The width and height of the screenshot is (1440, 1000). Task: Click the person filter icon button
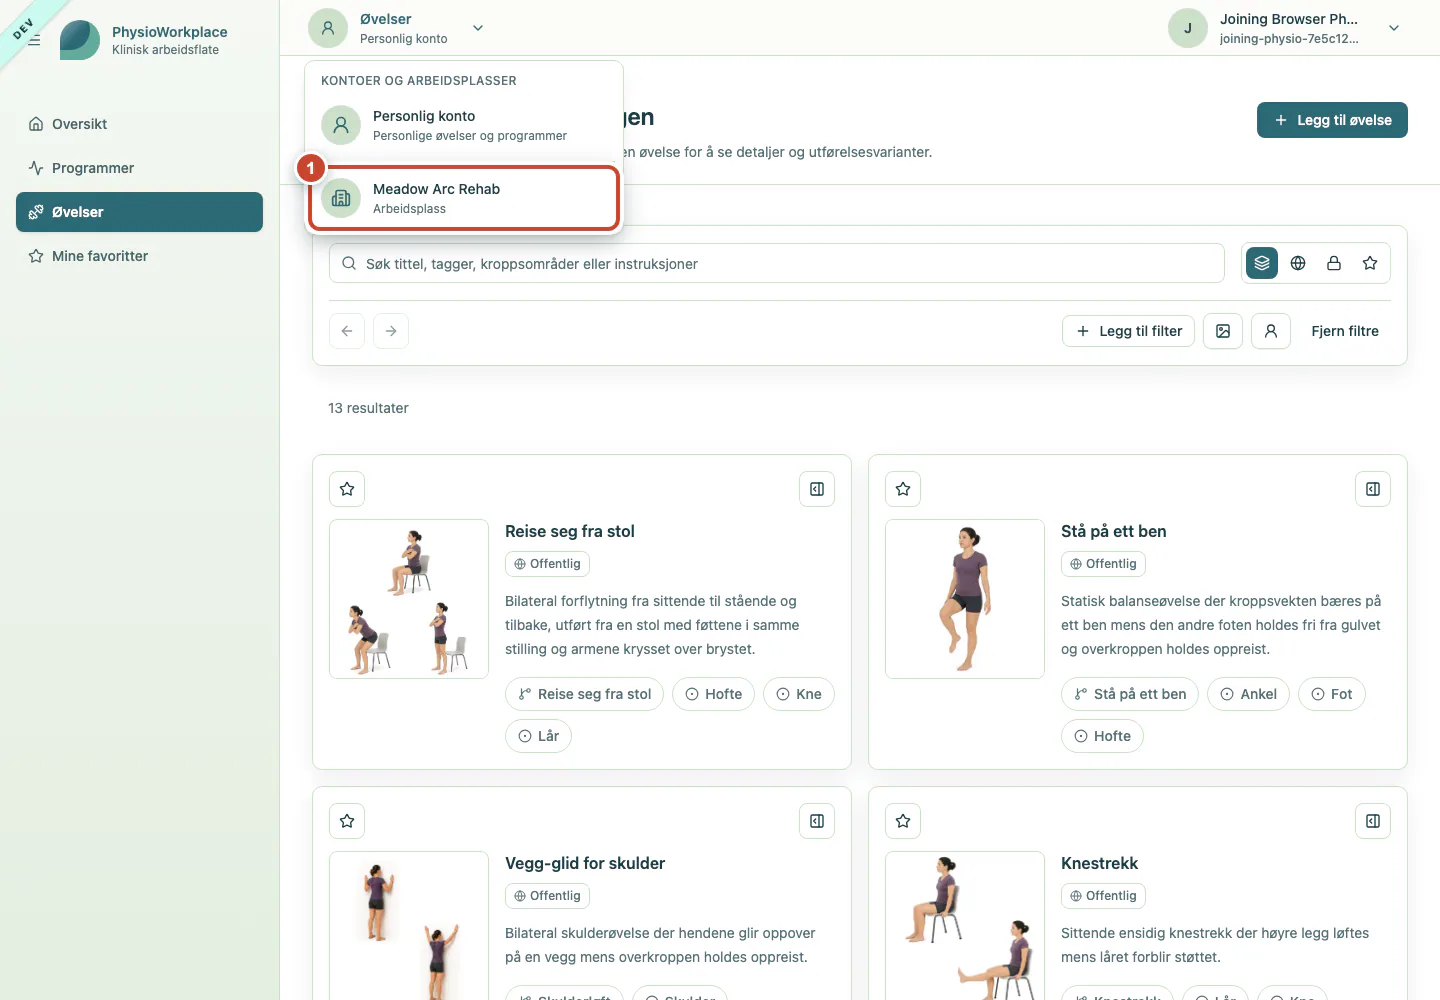(x=1271, y=331)
